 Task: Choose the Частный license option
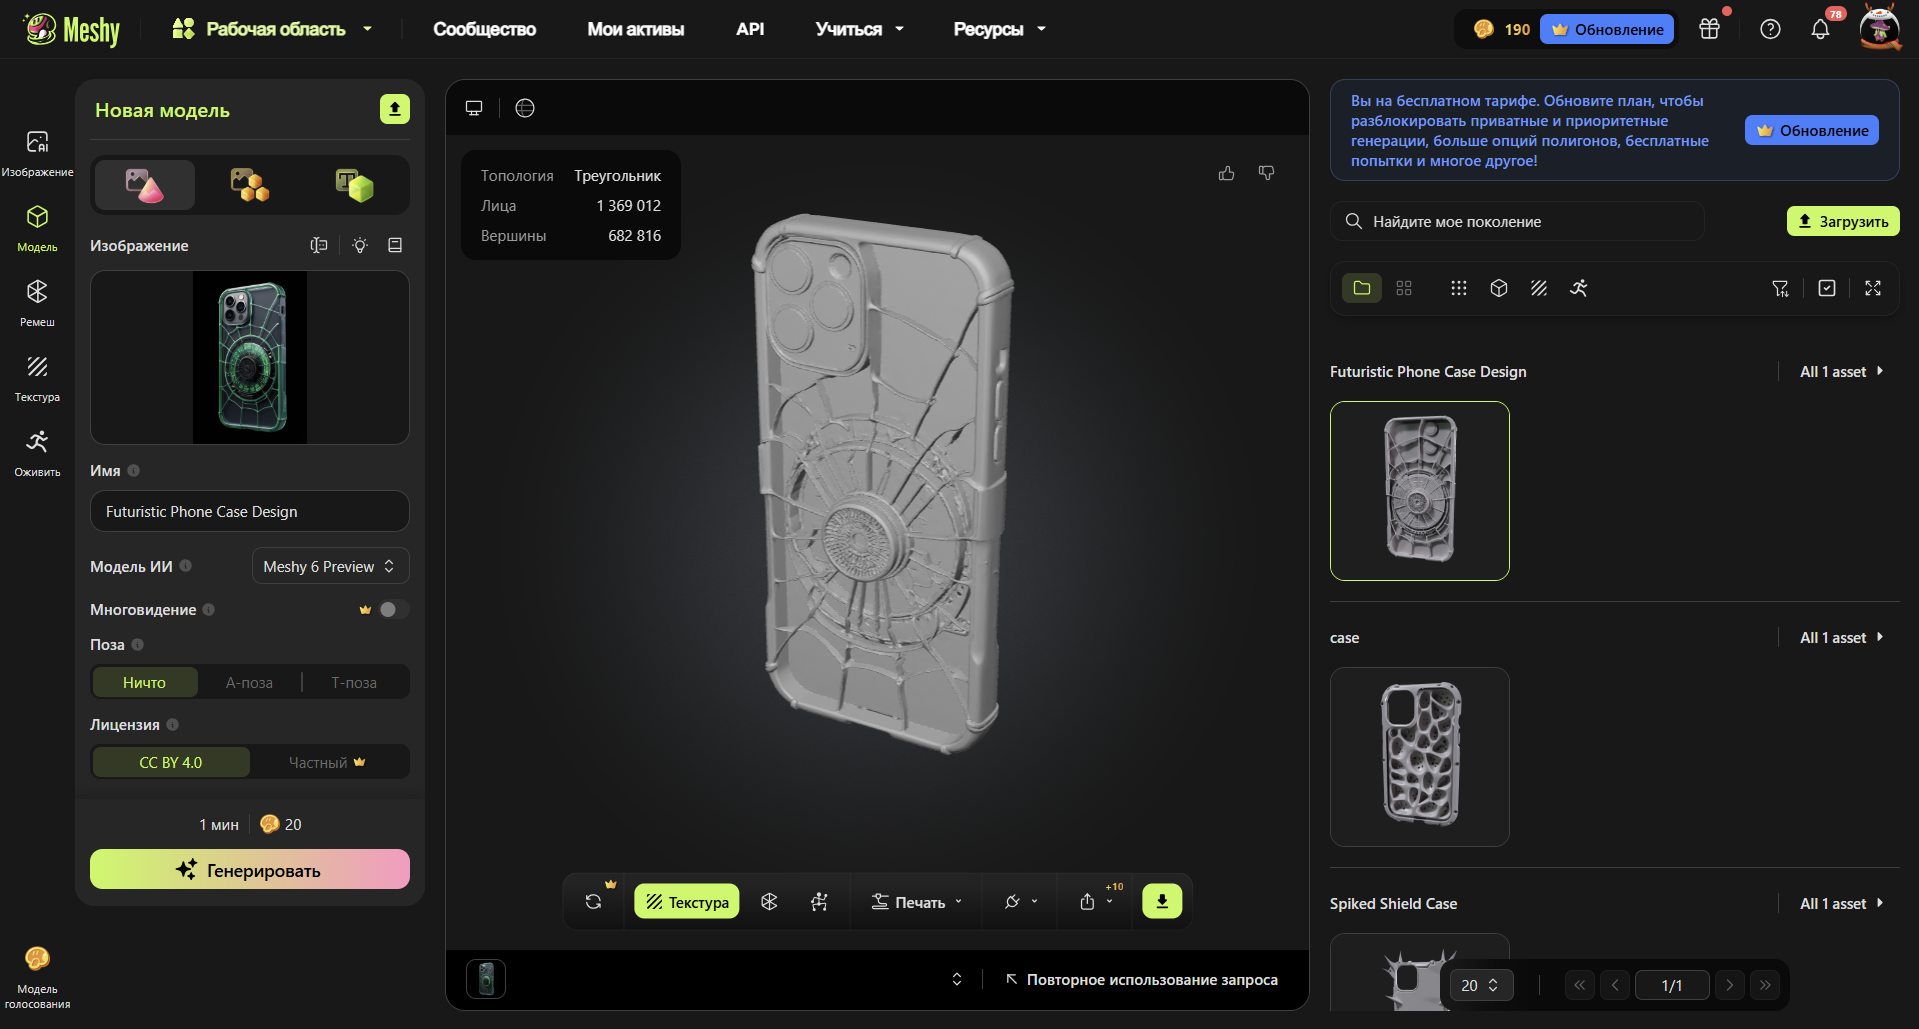tap(328, 762)
